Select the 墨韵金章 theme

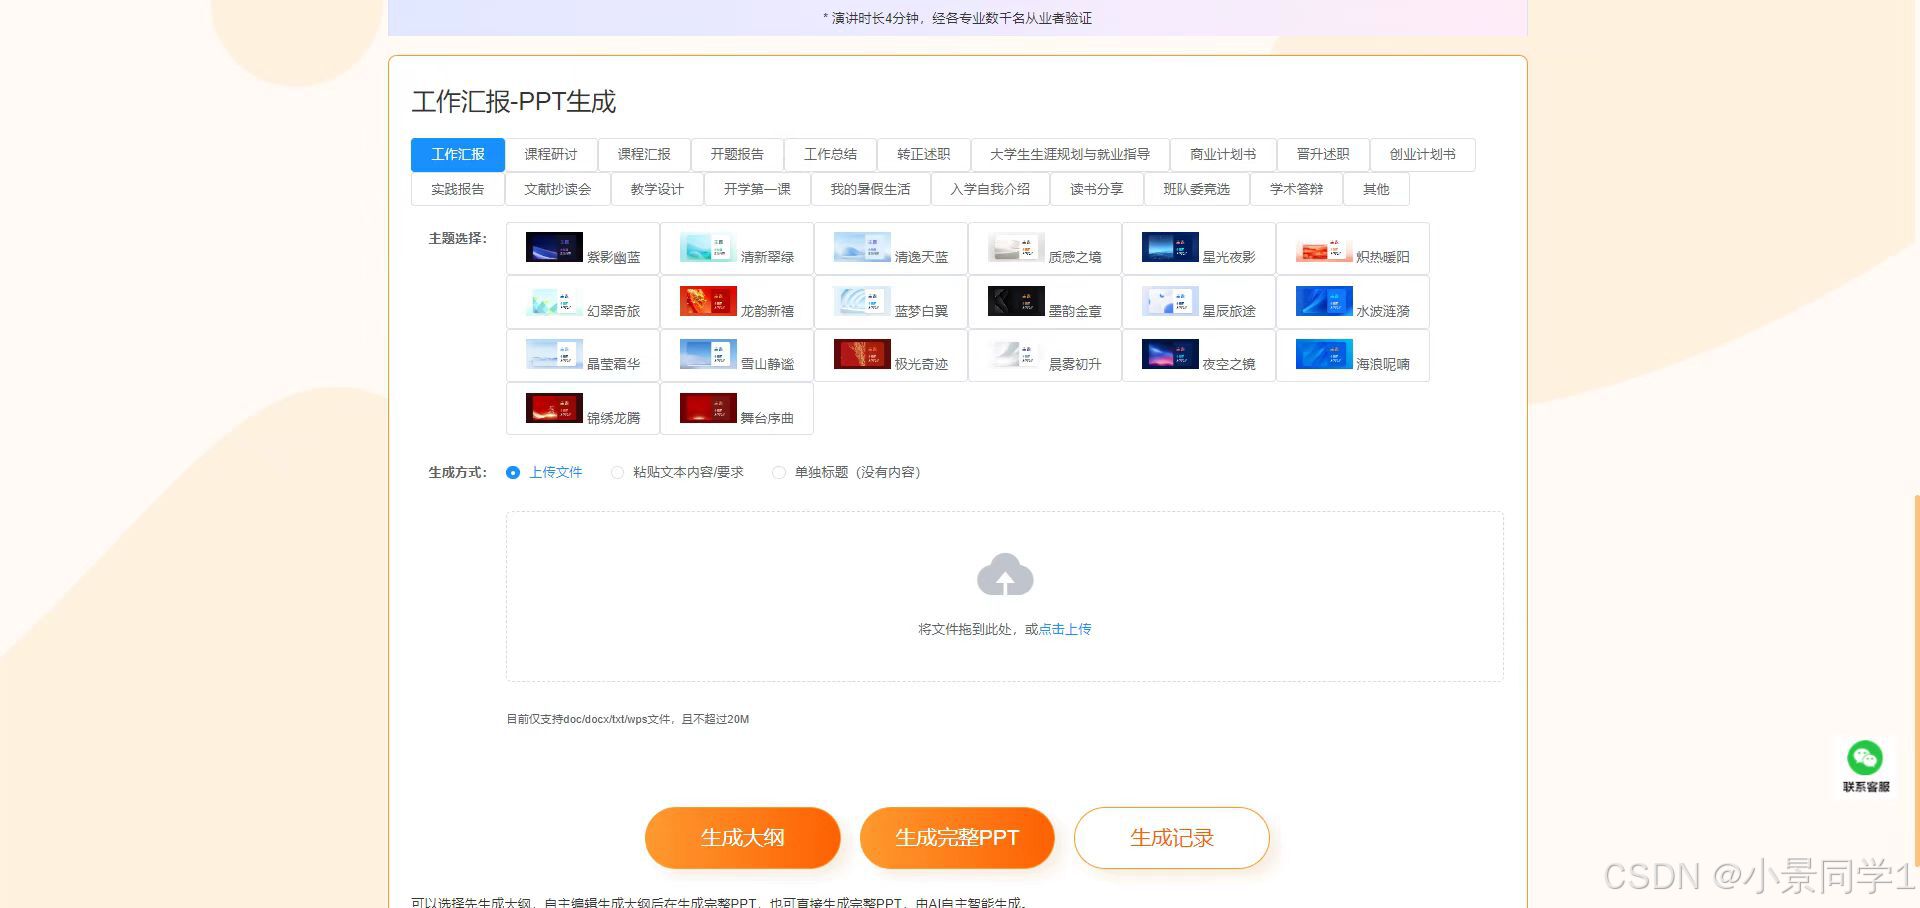[x=1045, y=302]
